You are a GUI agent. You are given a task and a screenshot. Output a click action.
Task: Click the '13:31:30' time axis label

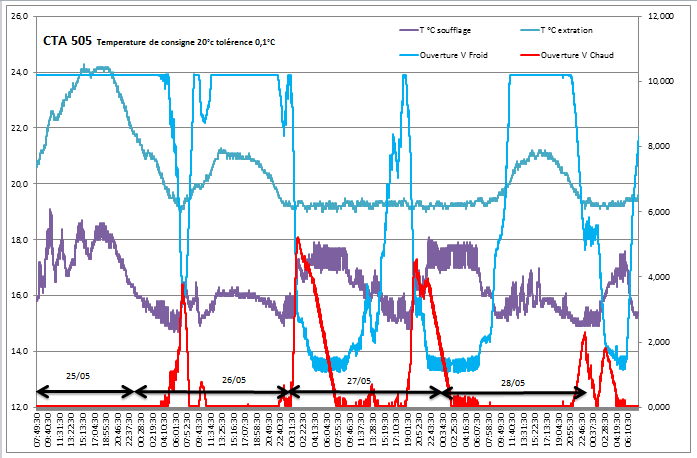tap(523, 430)
